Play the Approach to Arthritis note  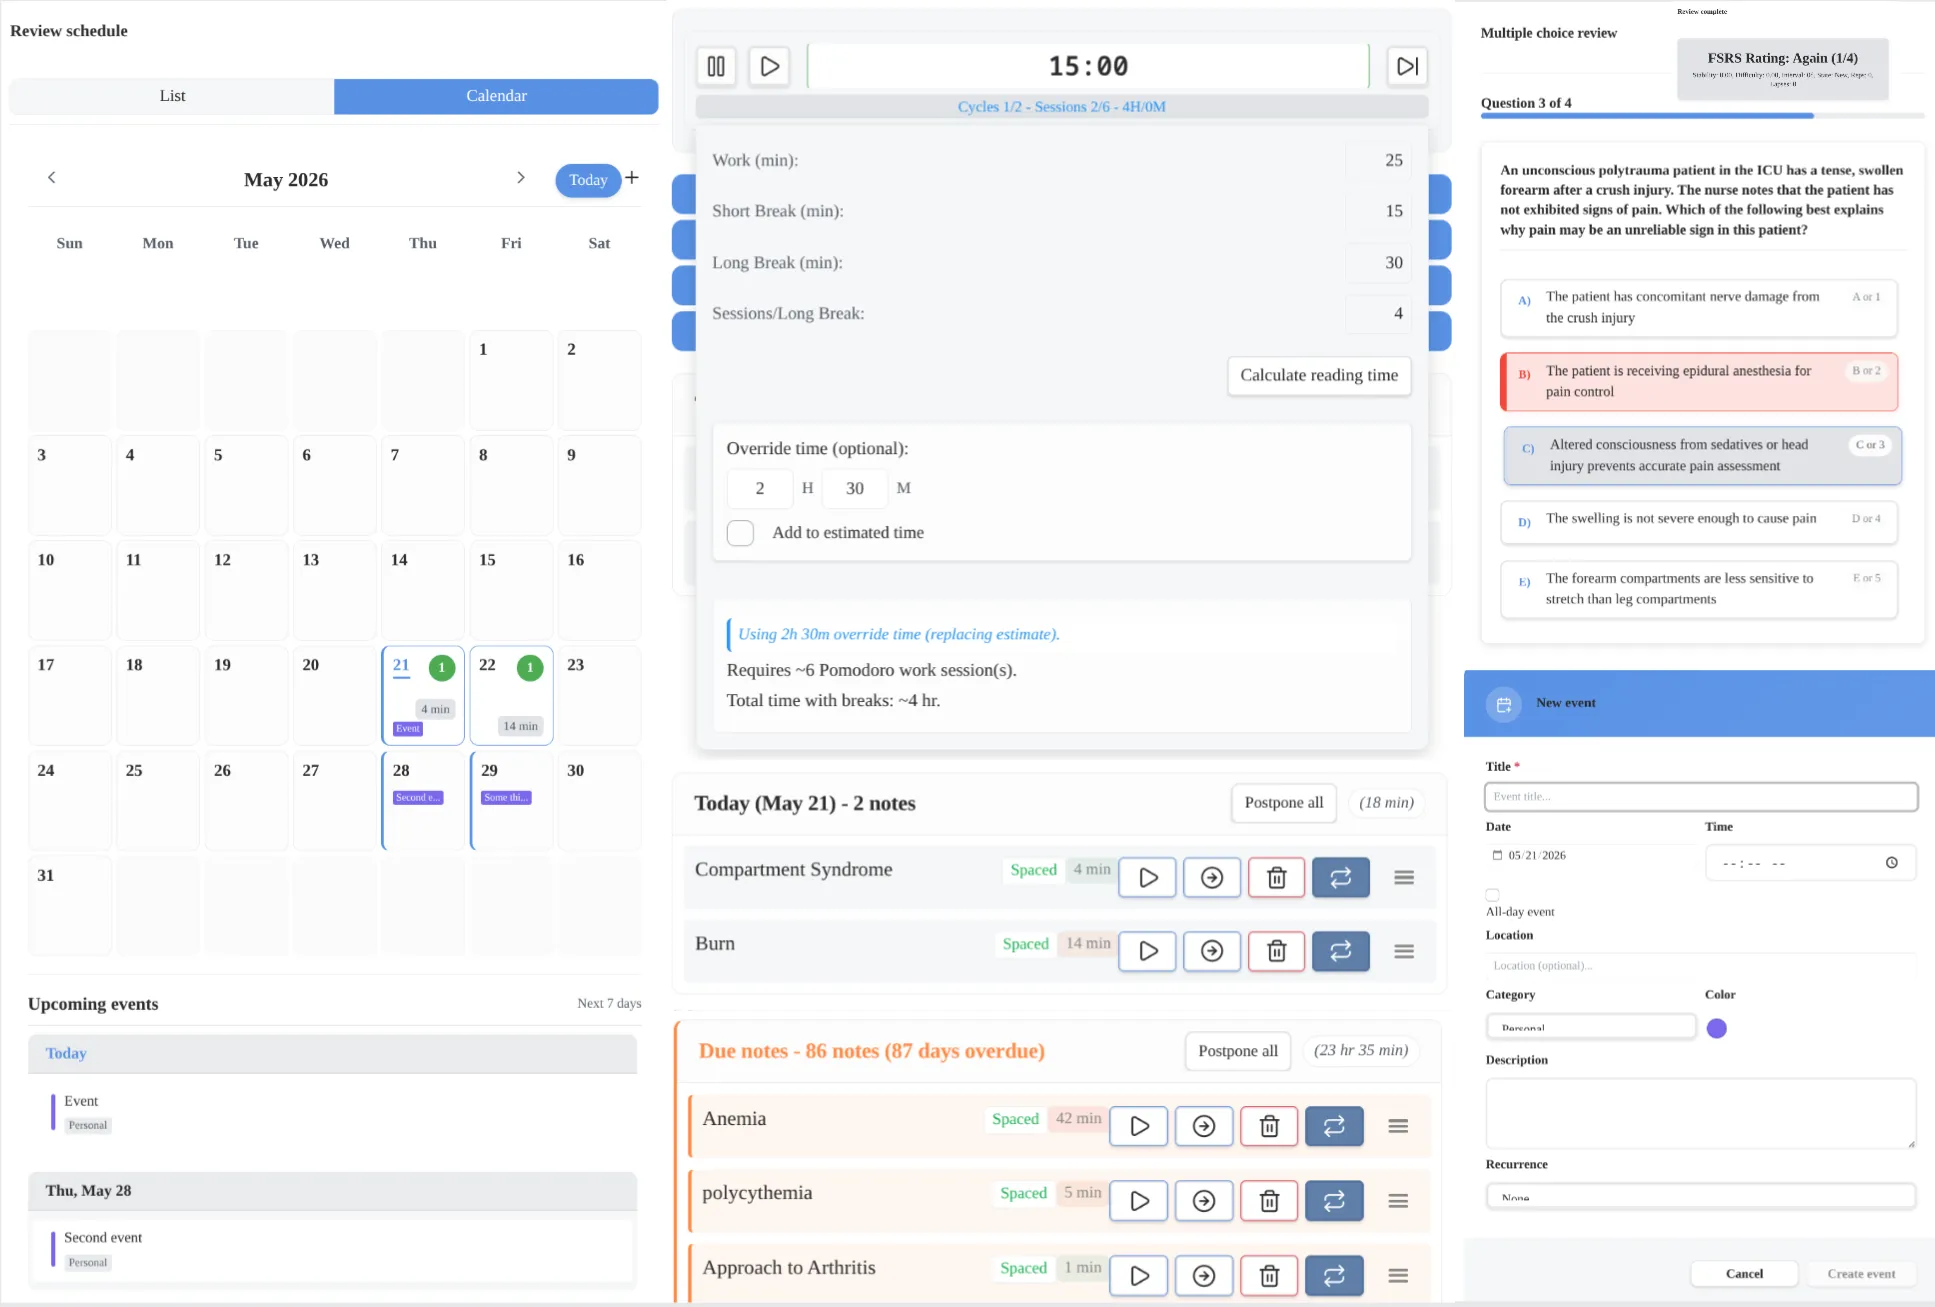pos(1139,1276)
